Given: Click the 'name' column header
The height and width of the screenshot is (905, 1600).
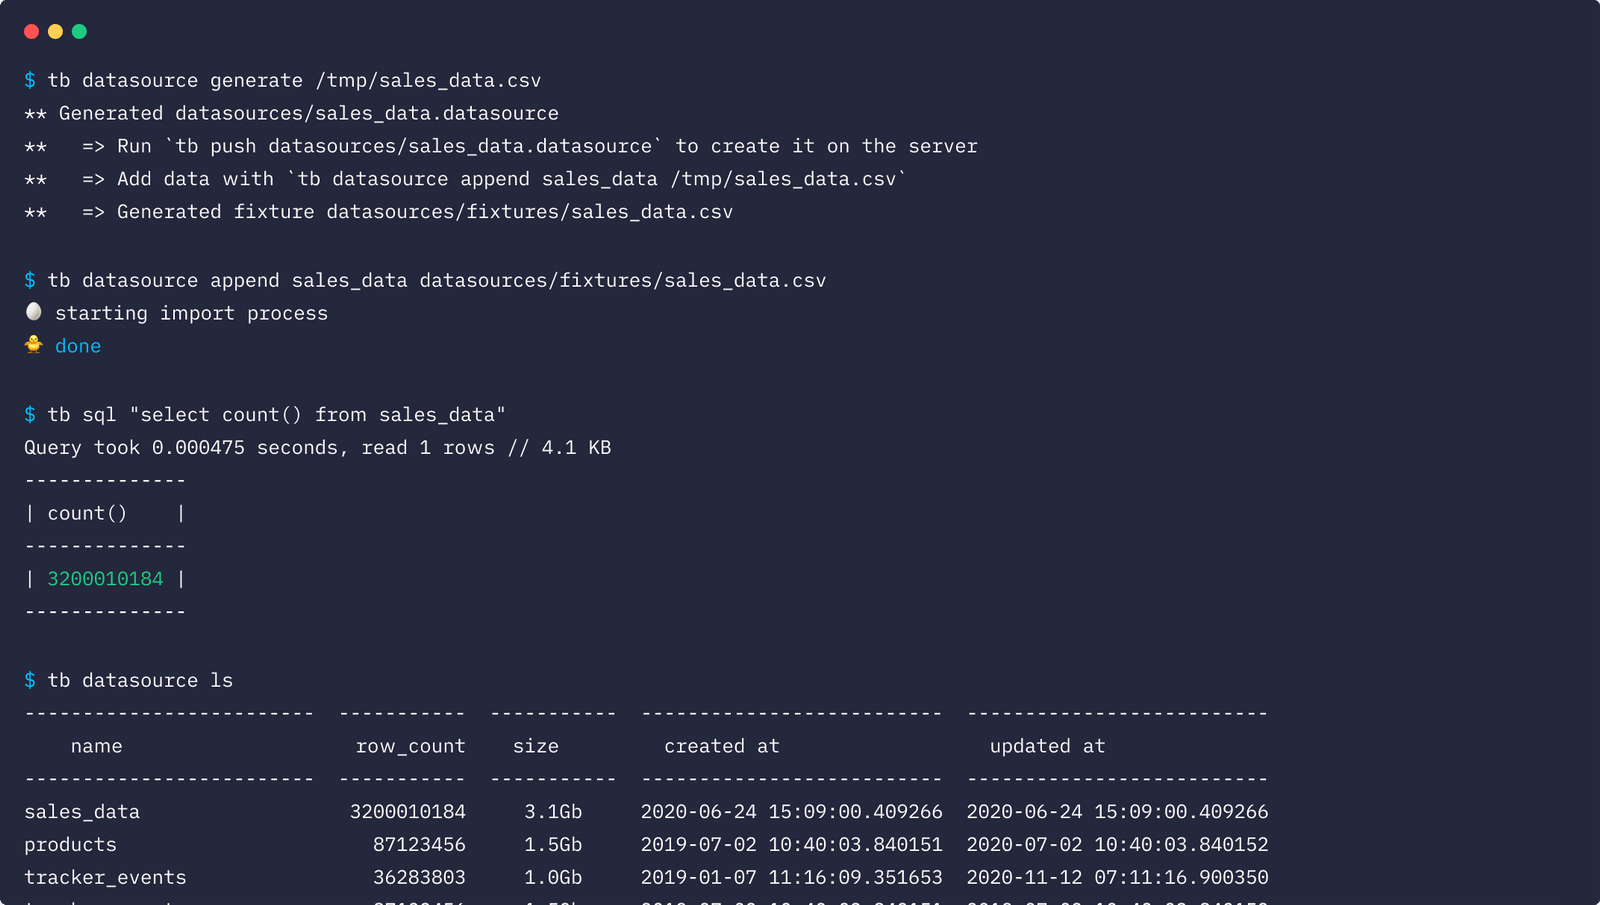Looking at the screenshot, I should pyautogui.click(x=96, y=746).
